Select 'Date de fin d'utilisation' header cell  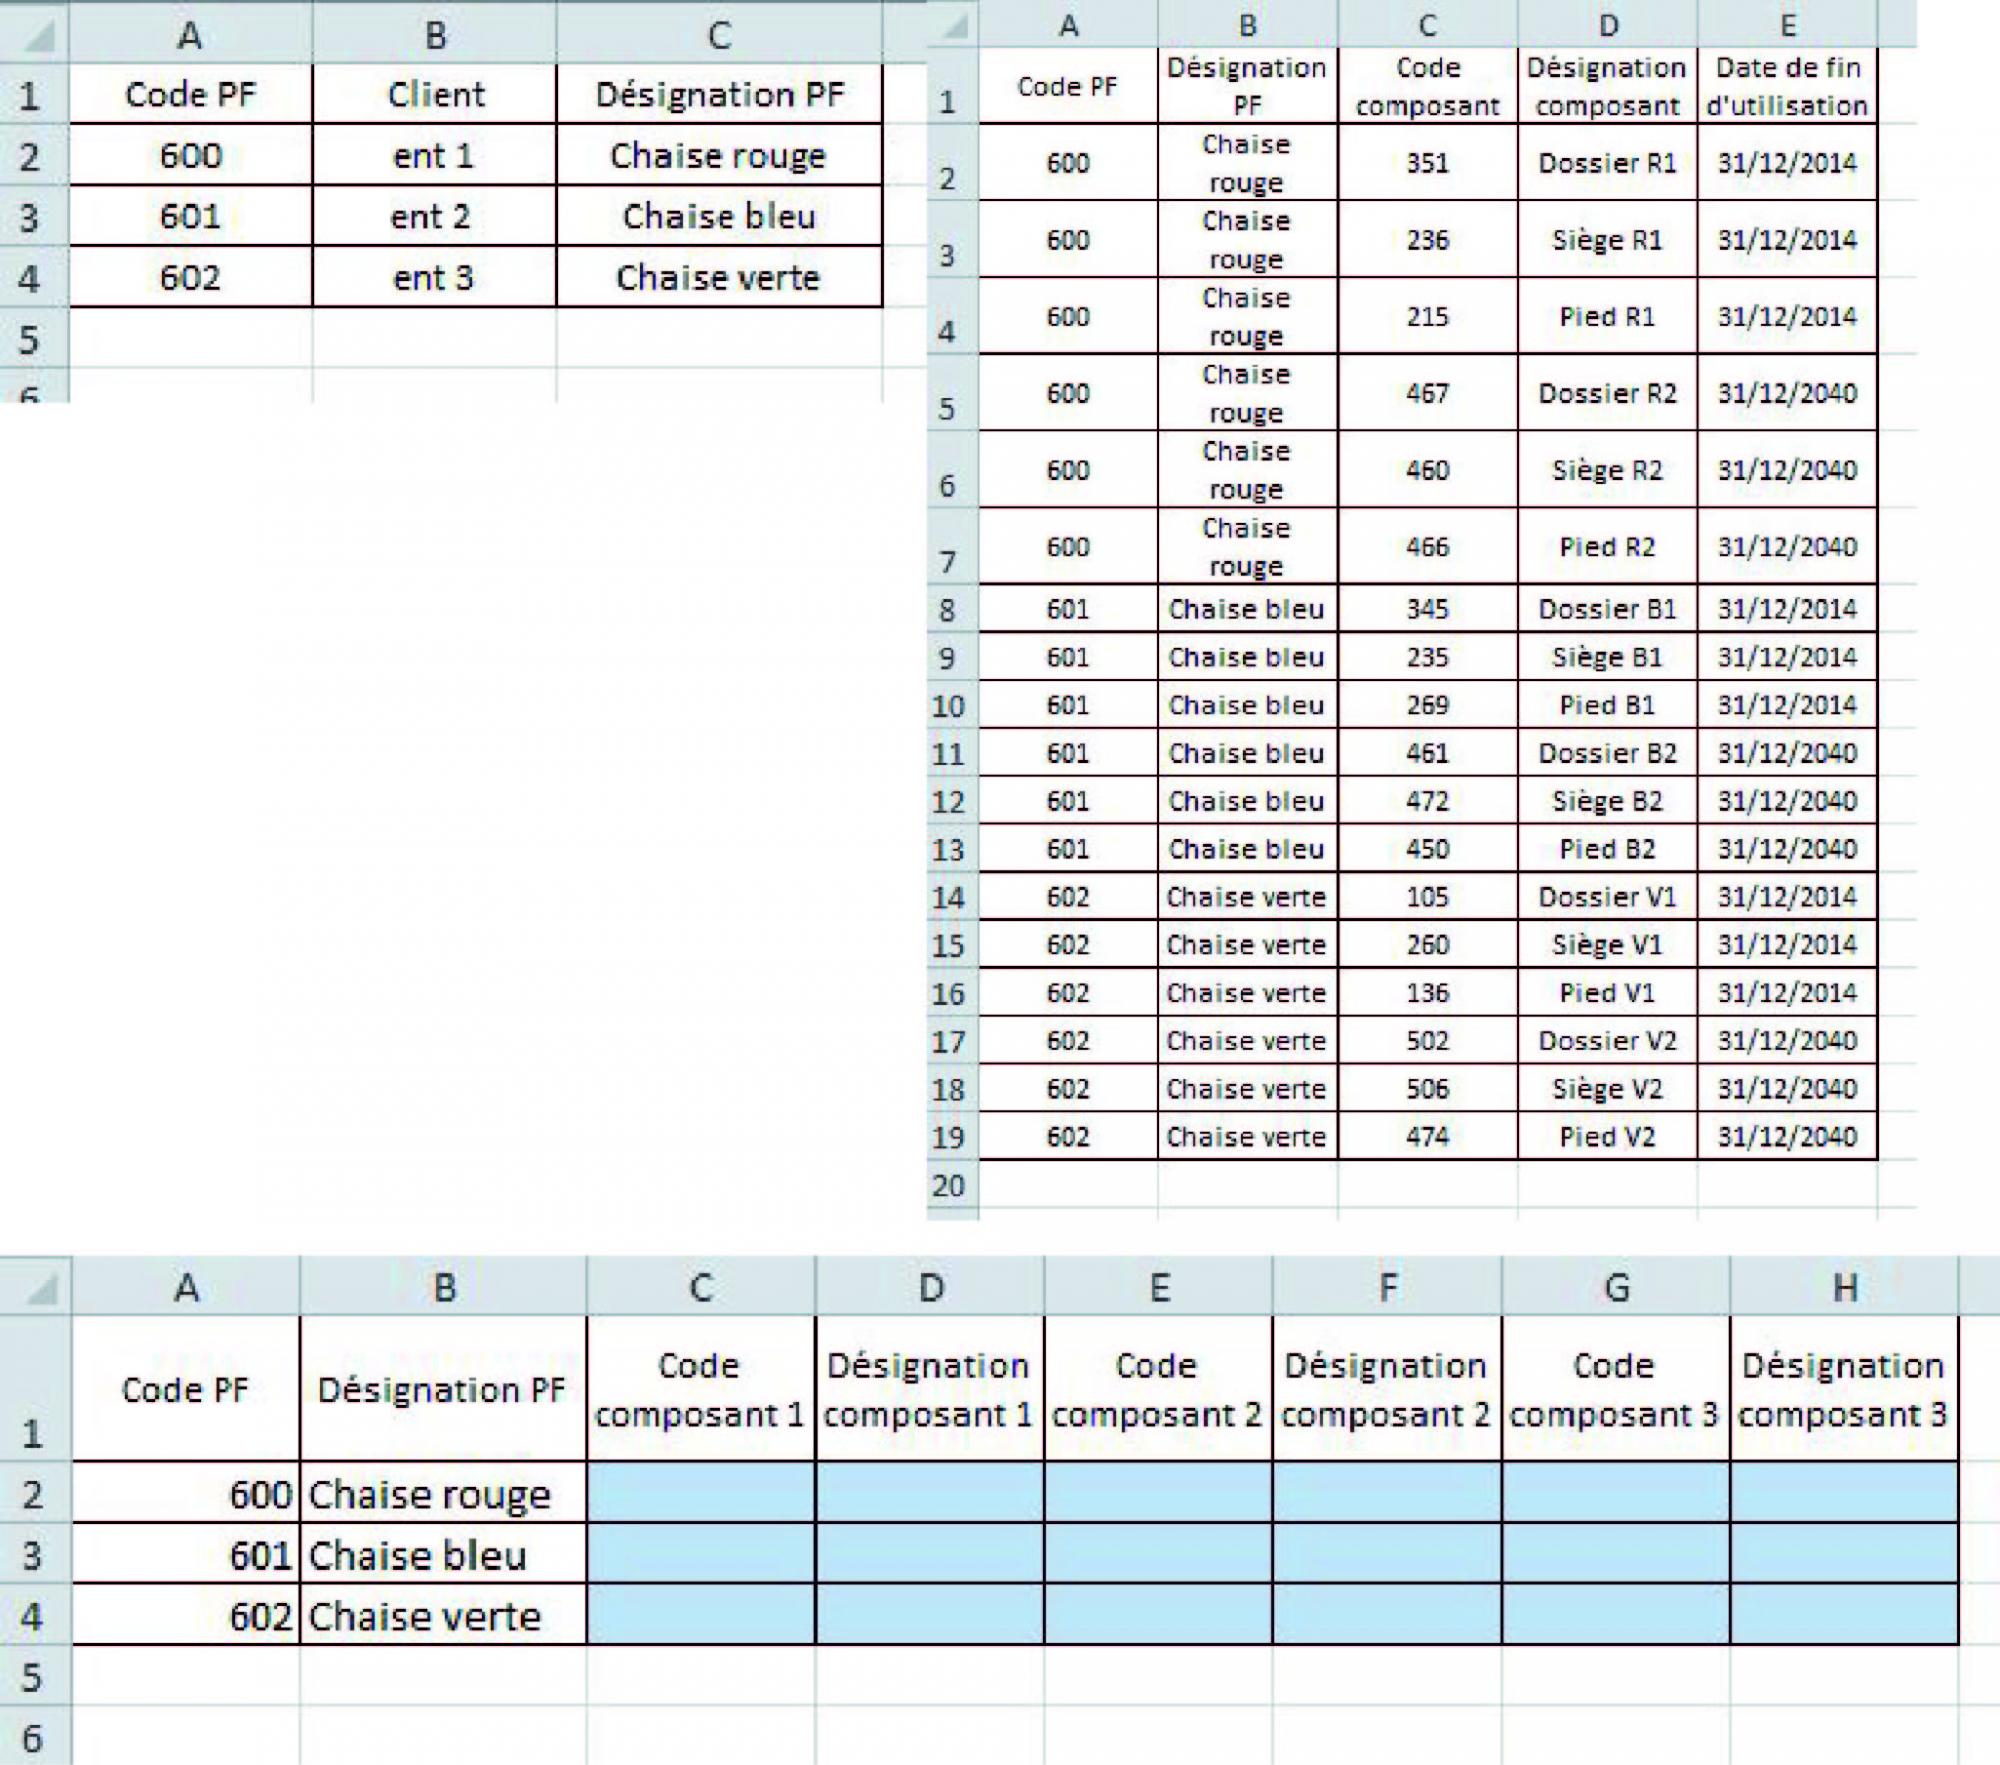pos(1787,87)
